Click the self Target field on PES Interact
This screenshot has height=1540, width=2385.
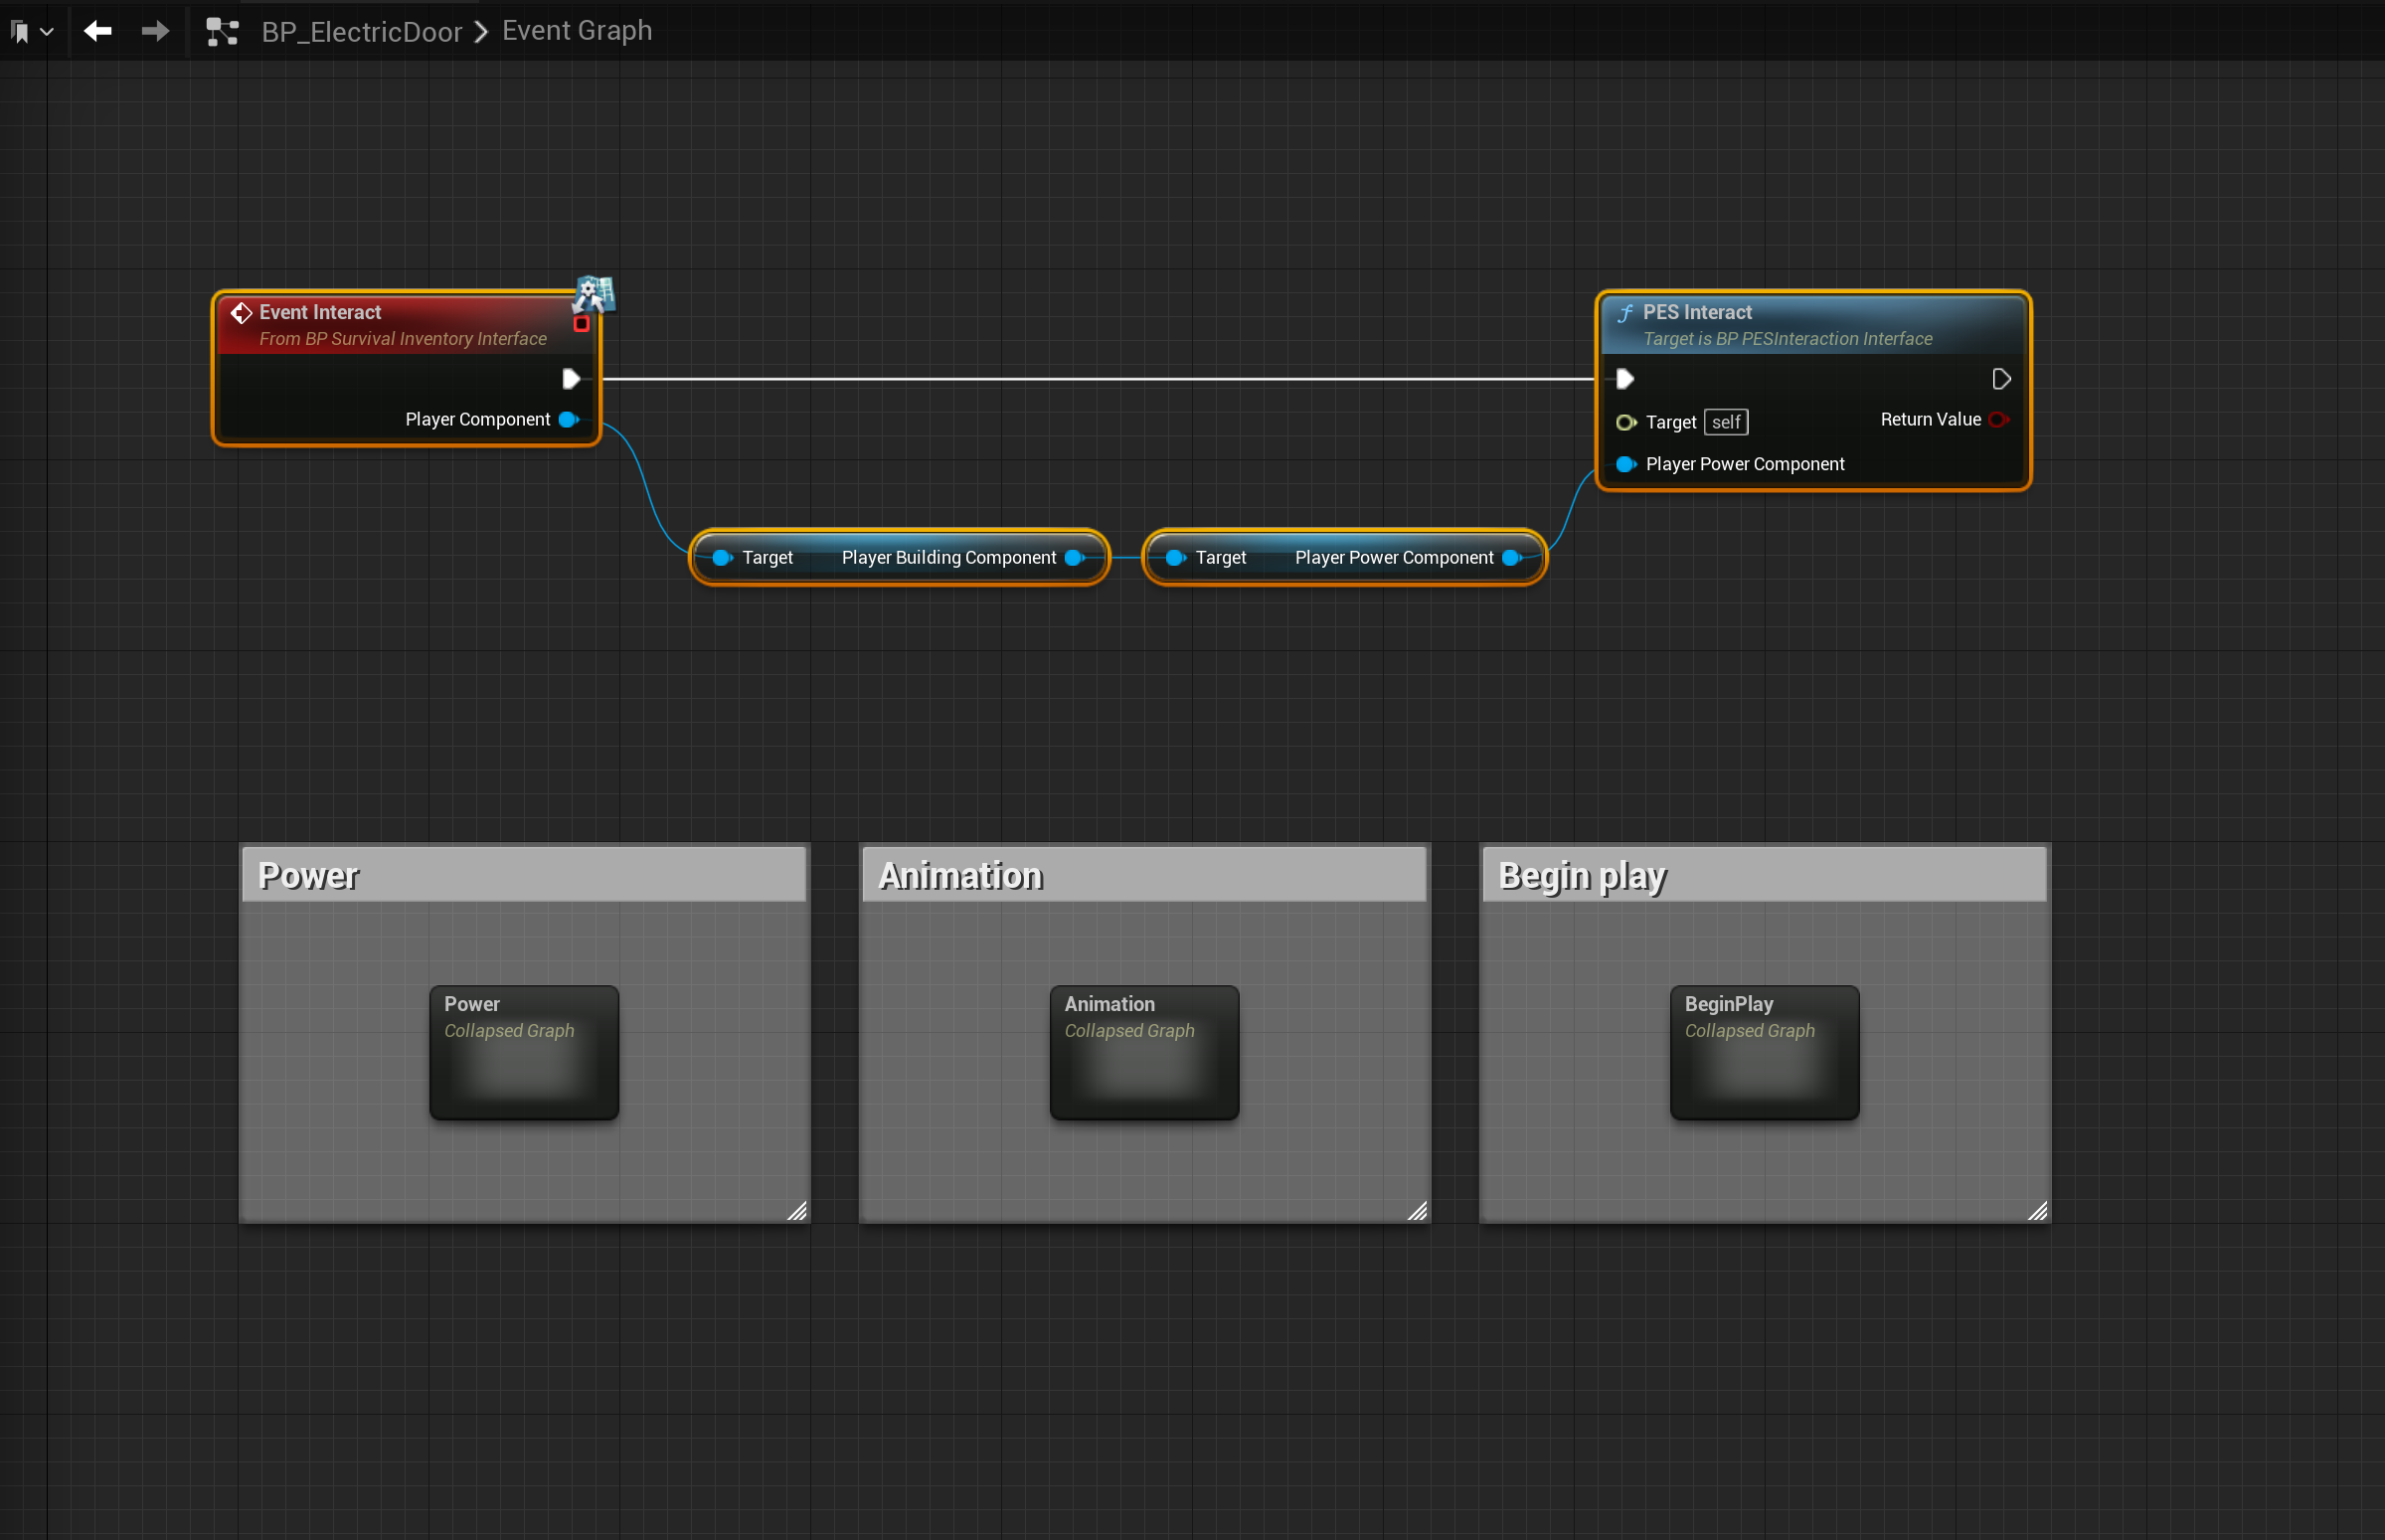(1726, 422)
